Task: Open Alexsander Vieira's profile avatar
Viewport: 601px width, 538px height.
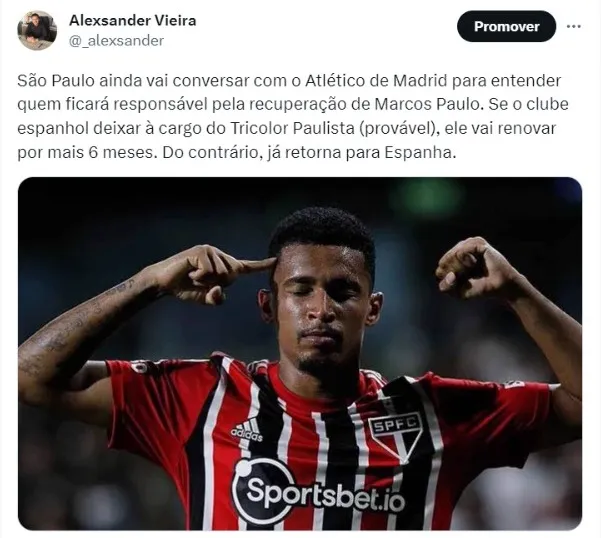Action: pyautogui.click(x=37, y=30)
